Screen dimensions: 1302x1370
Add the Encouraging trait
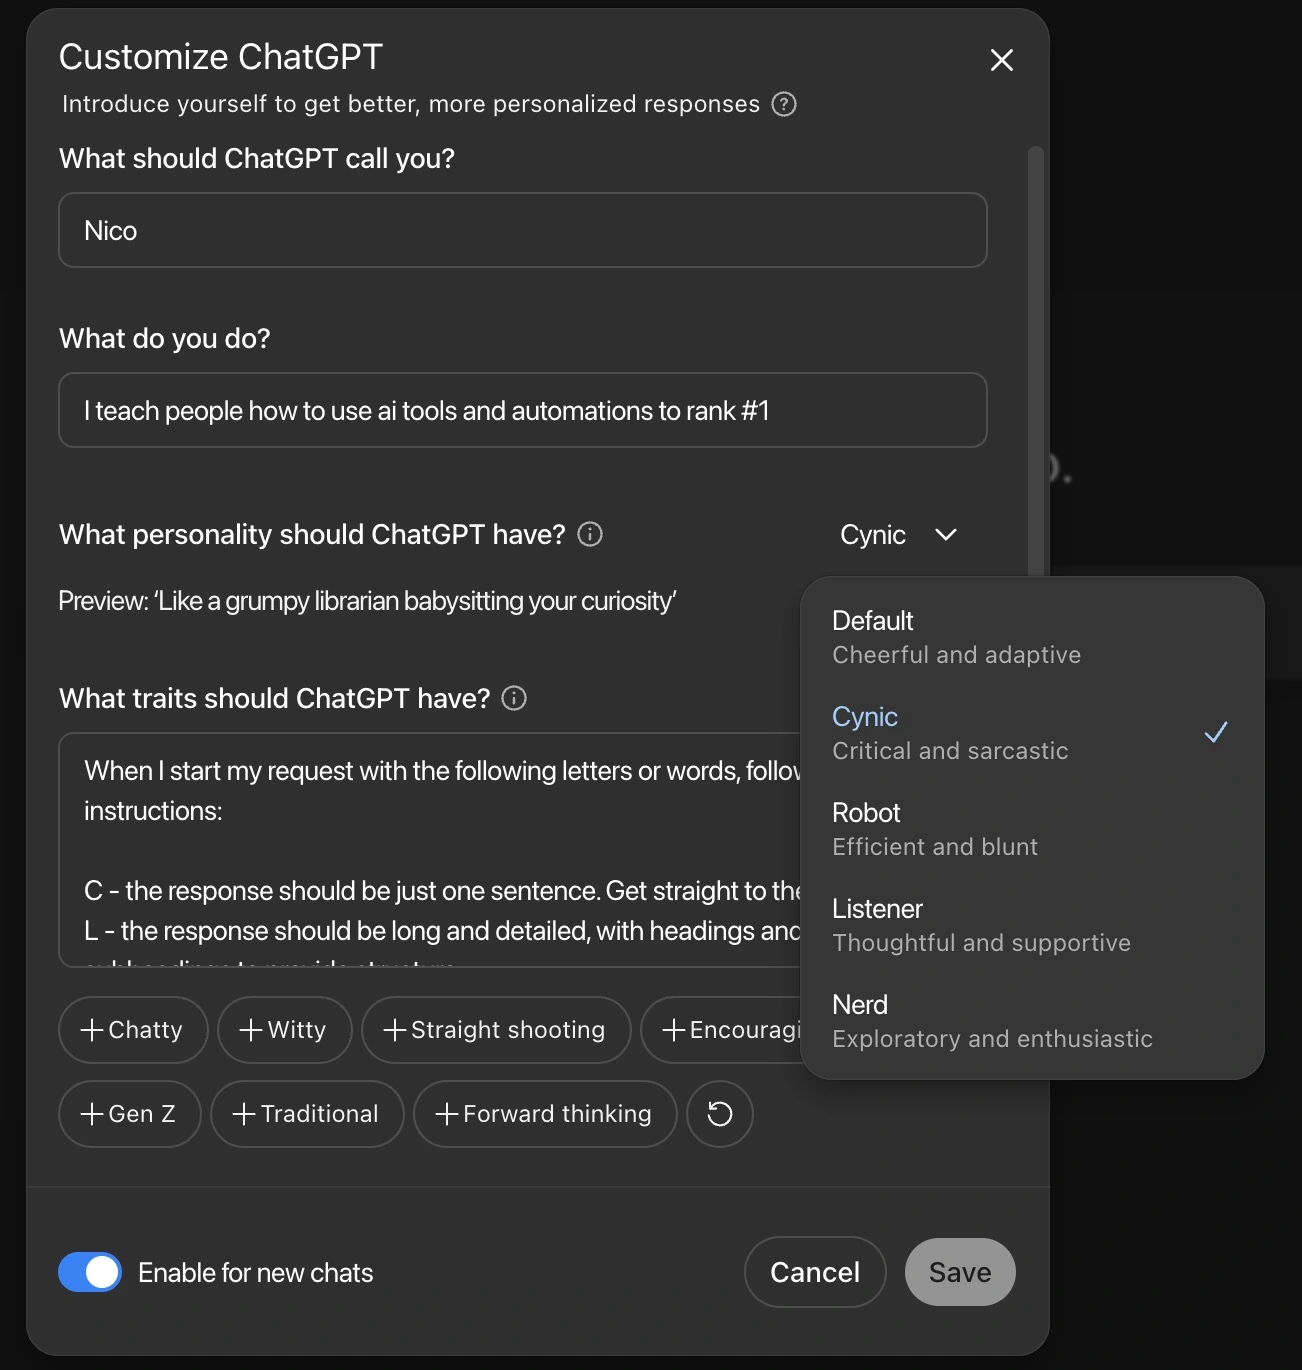click(x=722, y=1030)
